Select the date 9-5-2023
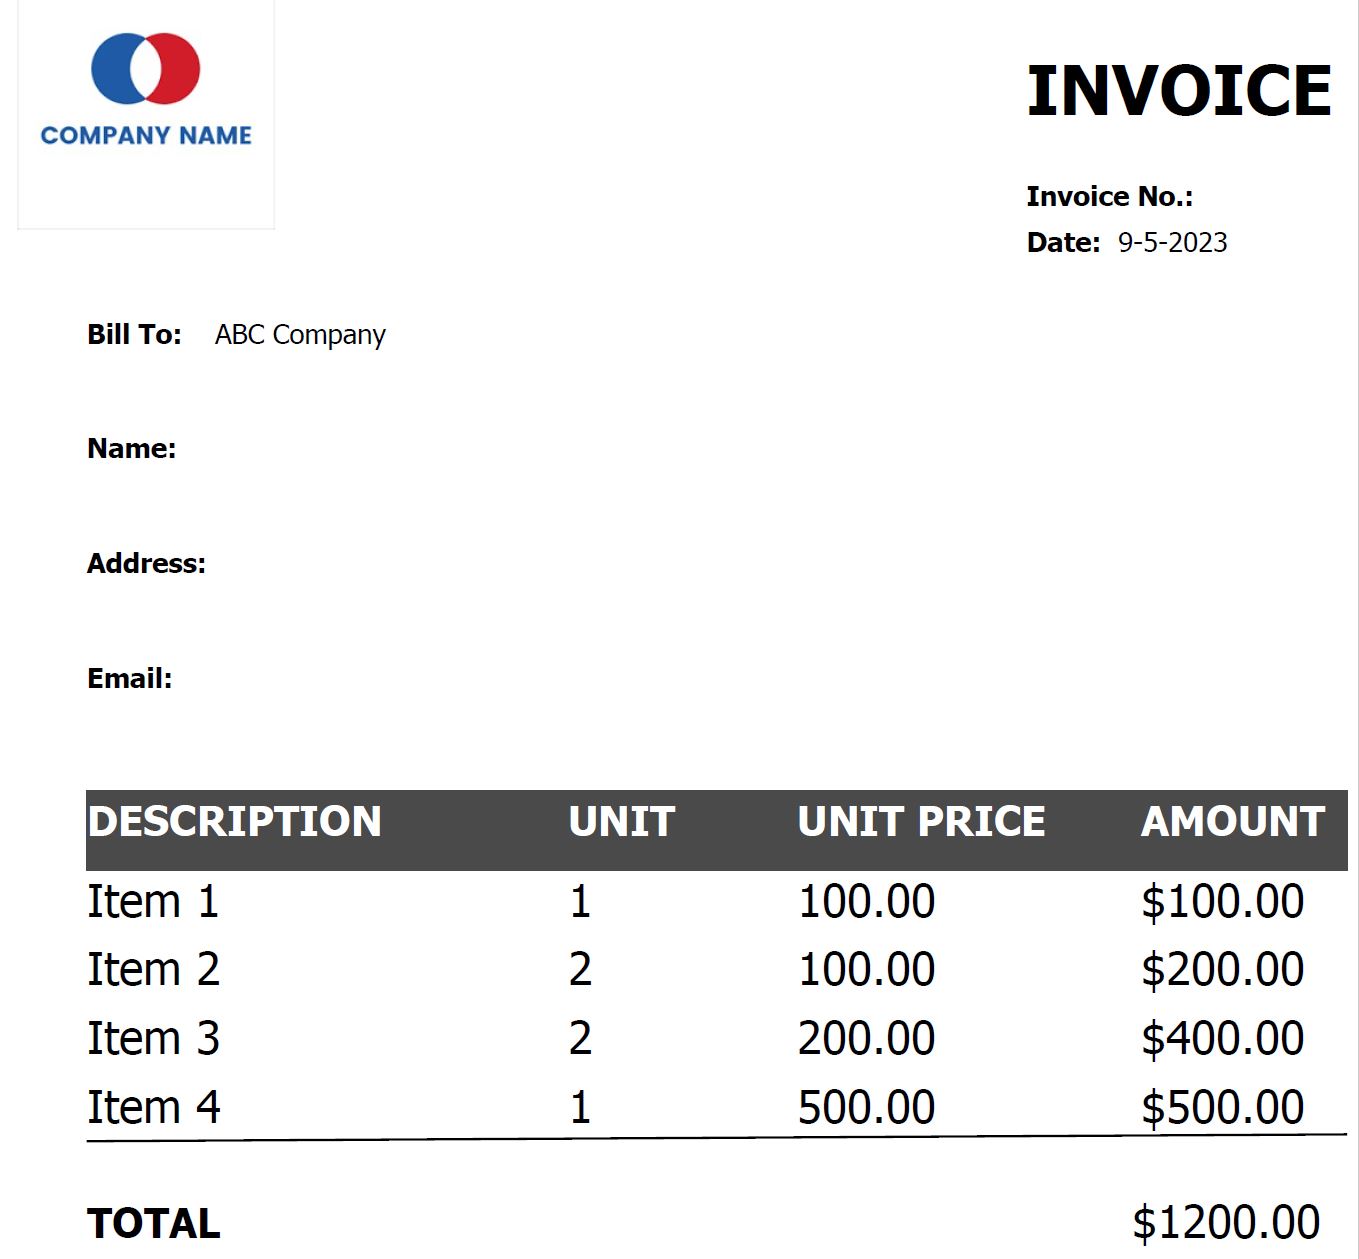1359x1259 pixels. [1172, 242]
